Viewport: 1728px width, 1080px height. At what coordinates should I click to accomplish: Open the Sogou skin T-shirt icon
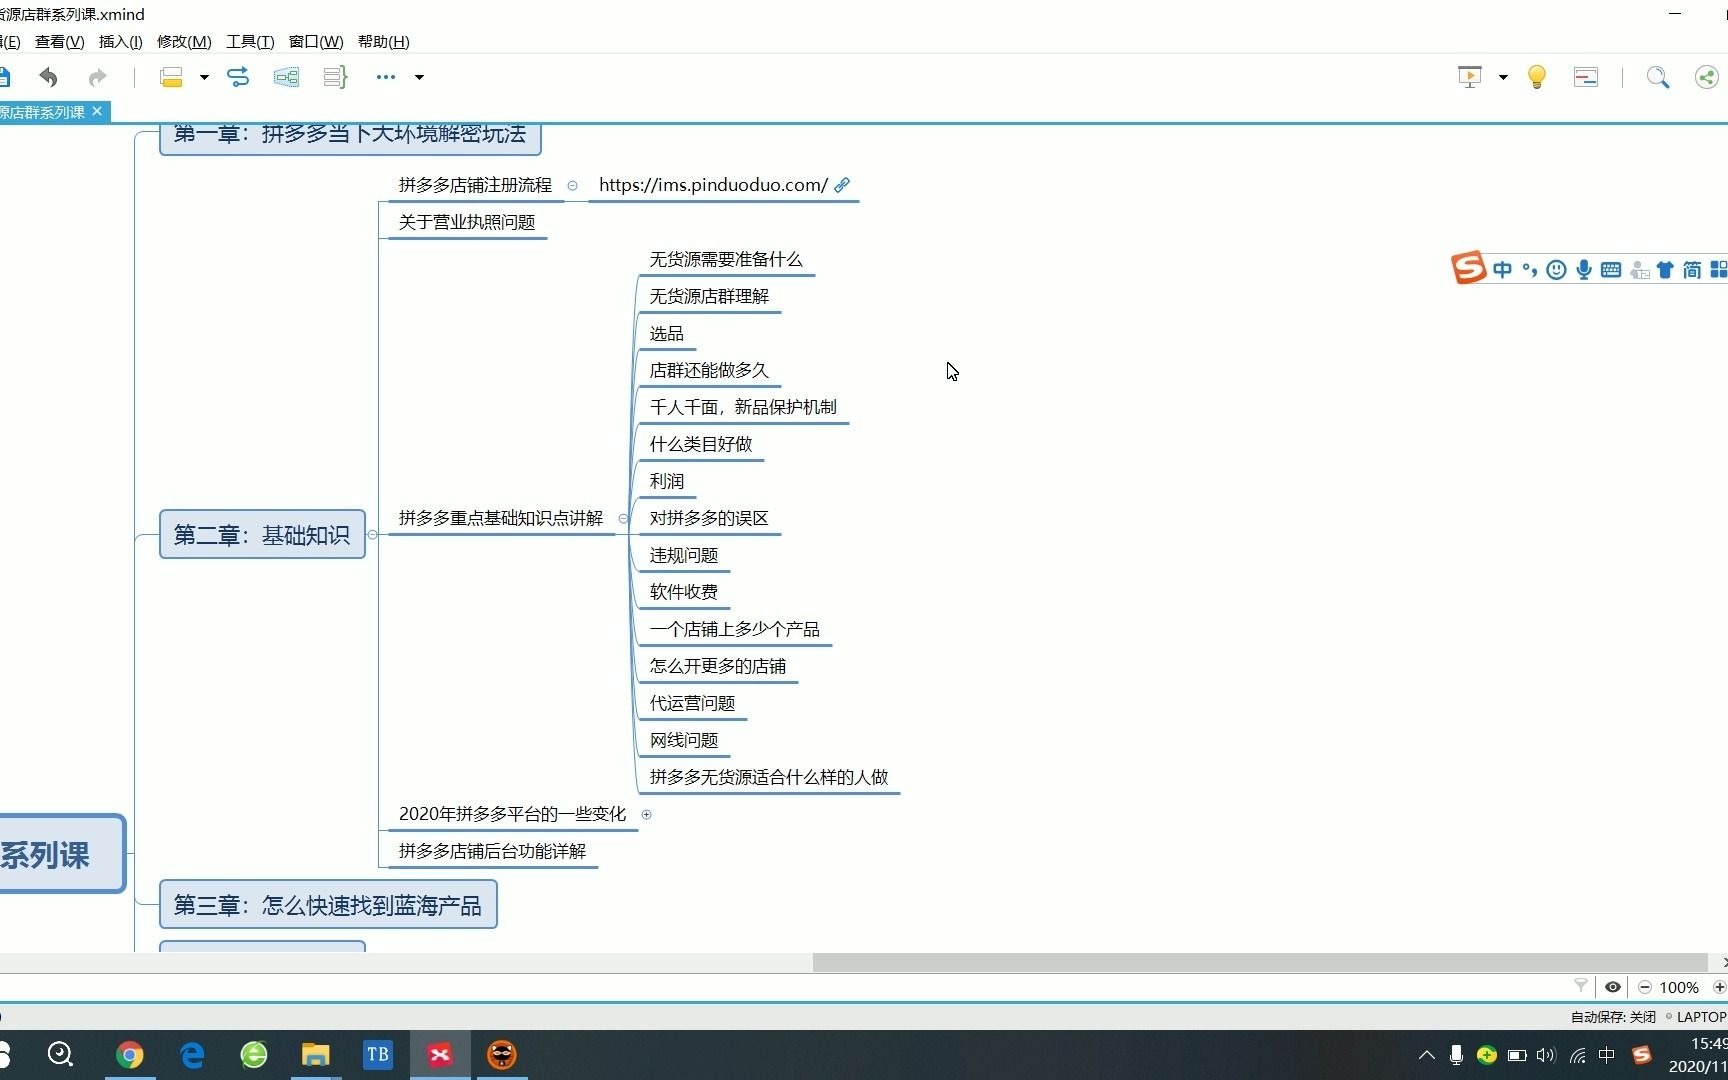tap(1665, 270)
